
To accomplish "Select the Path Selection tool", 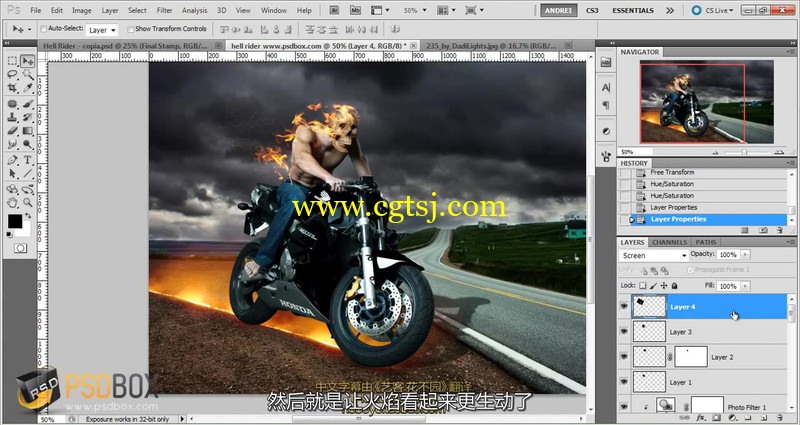I will click(x=13, y=173).
